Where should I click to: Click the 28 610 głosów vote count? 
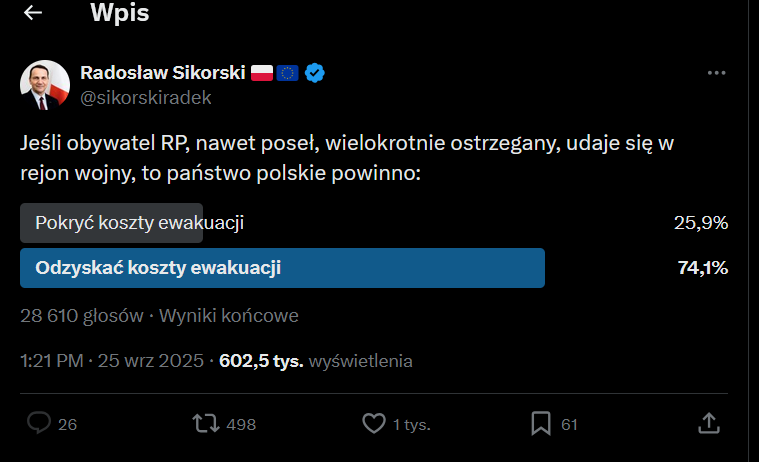point(82,316)
